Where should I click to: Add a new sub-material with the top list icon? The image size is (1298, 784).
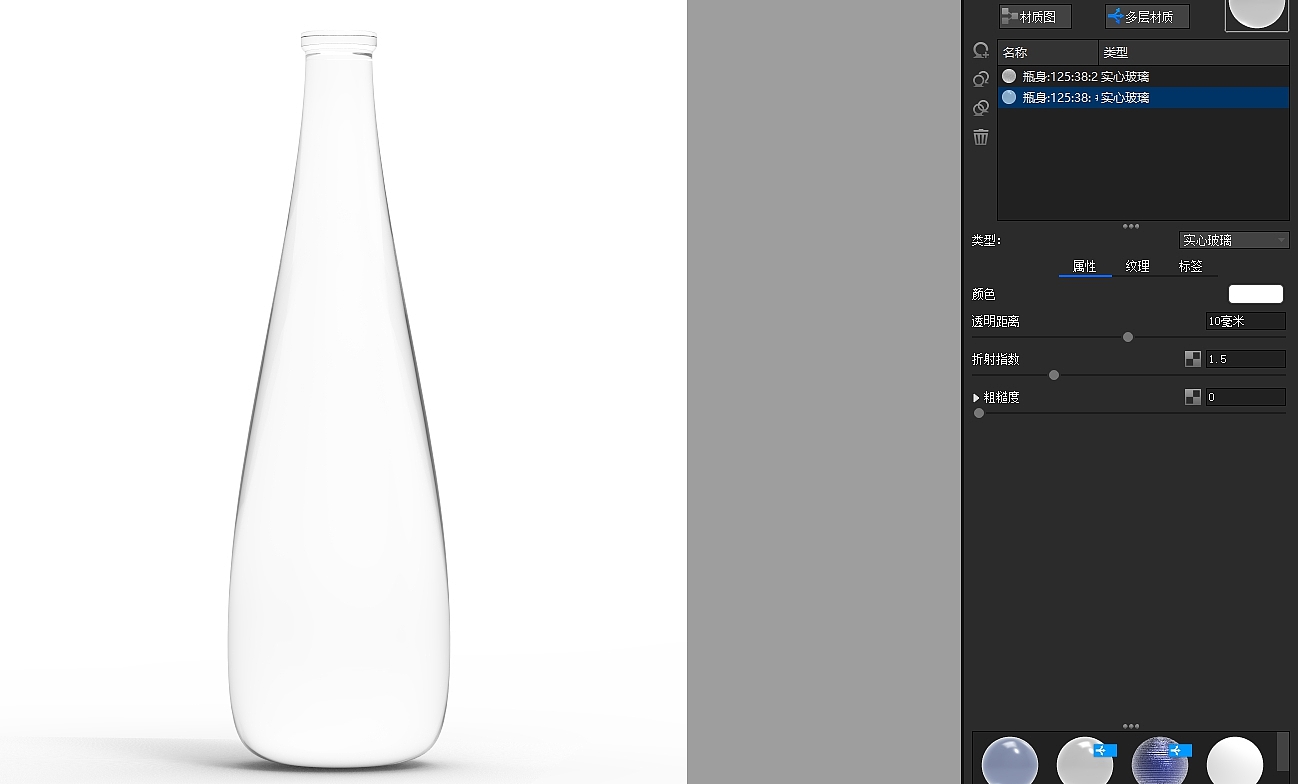[x=981, y=51]
